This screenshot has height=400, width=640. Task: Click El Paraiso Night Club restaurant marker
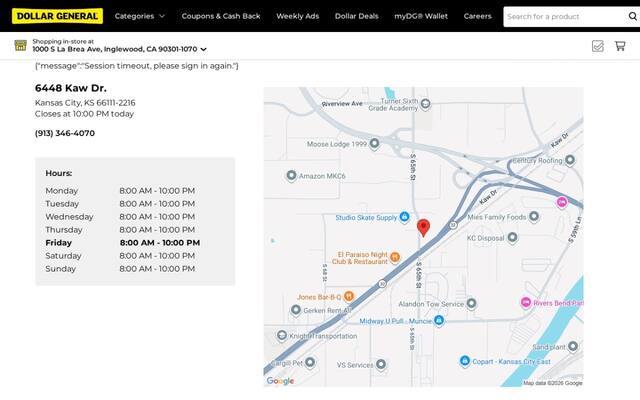(x=395, y=257)
